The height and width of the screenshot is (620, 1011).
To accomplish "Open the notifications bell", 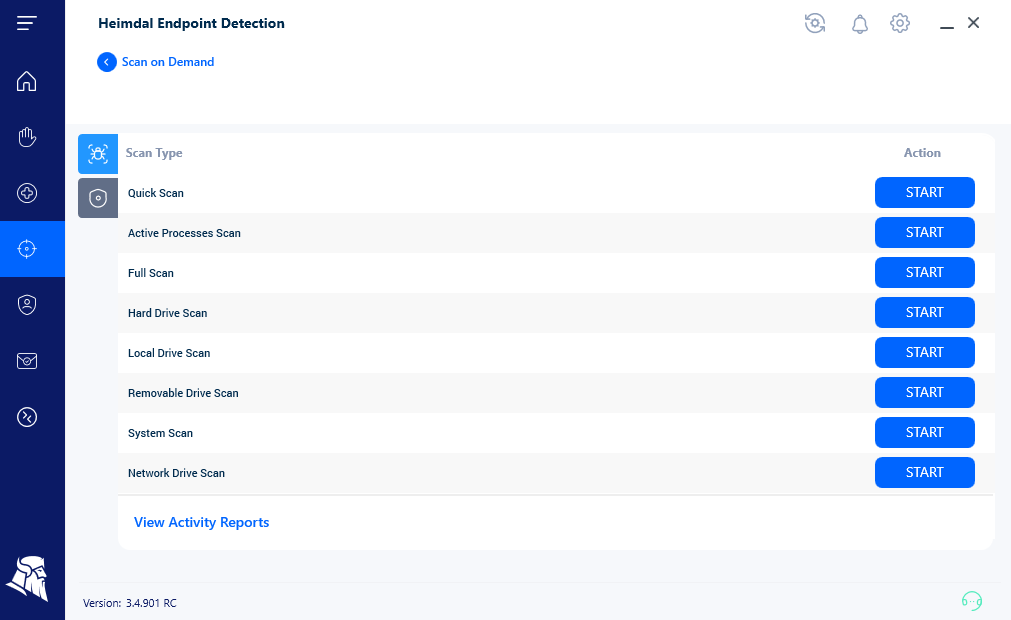I will point(859,24).
